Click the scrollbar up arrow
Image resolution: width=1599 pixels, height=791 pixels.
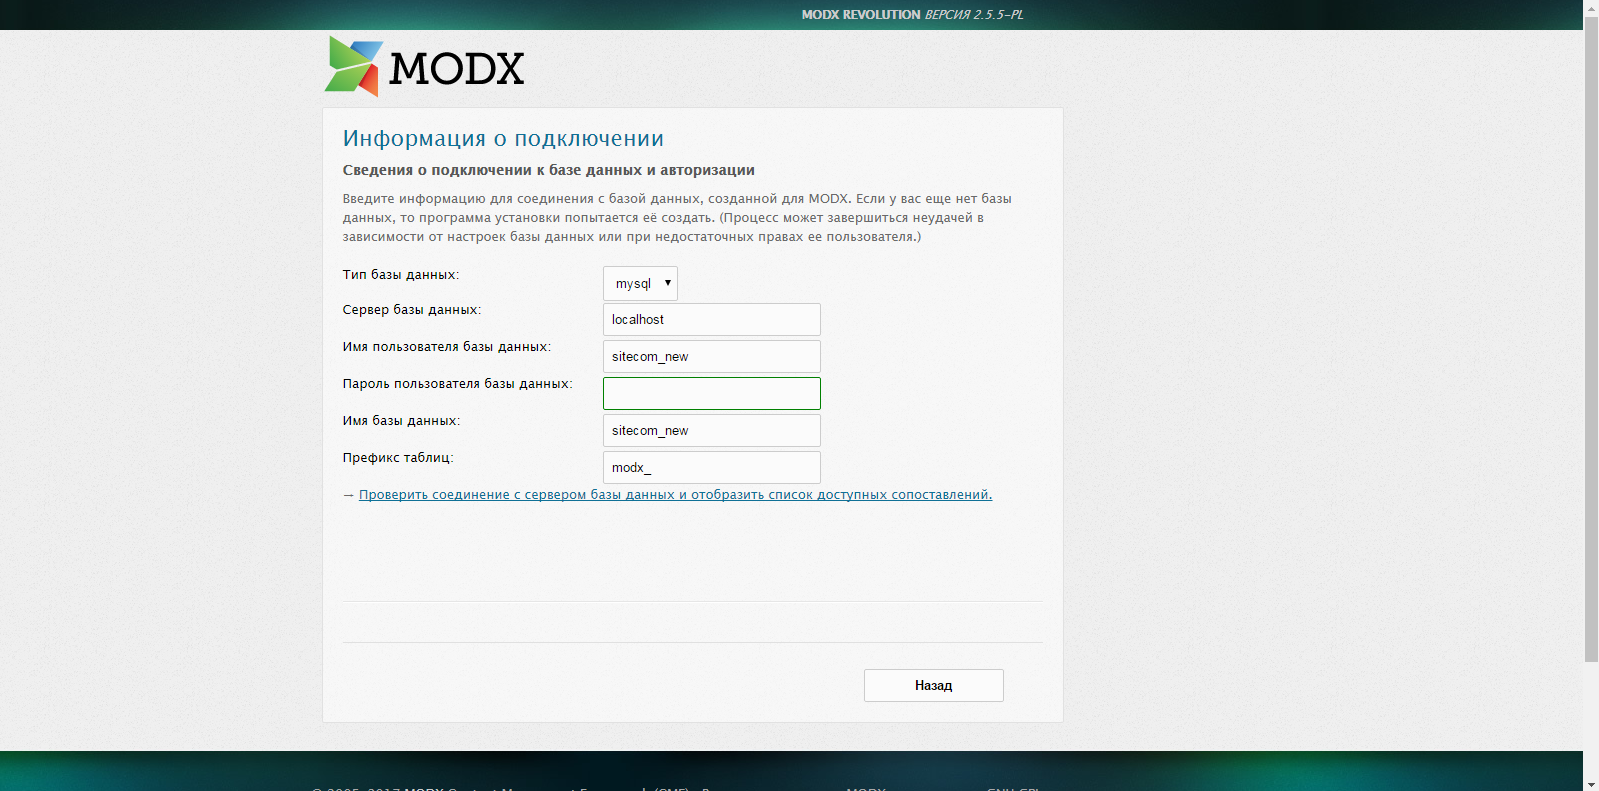coord(1591,8)
